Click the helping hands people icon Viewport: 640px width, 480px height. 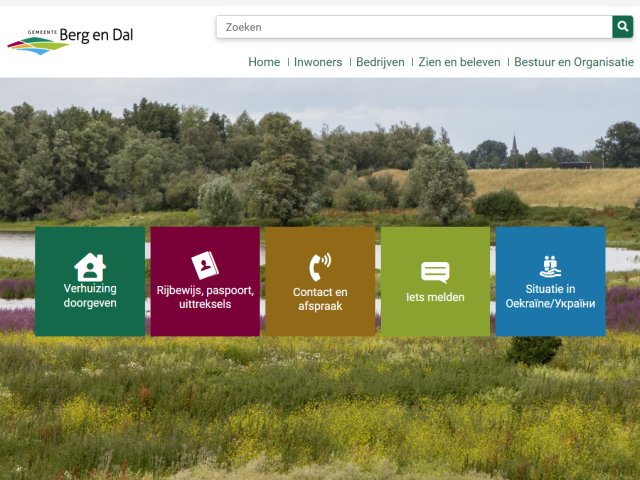[x=550, y=267]
